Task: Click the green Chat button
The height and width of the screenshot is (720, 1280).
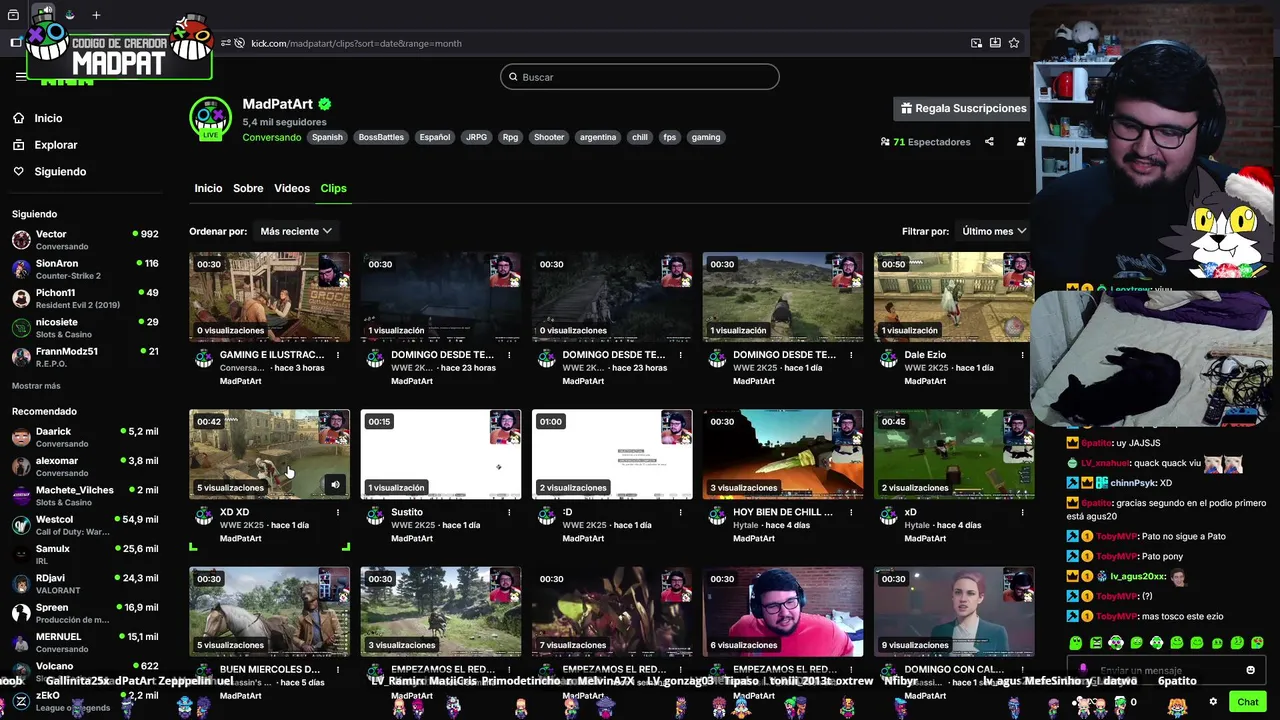Action: pyautogui.click(x=1247, y=702)
